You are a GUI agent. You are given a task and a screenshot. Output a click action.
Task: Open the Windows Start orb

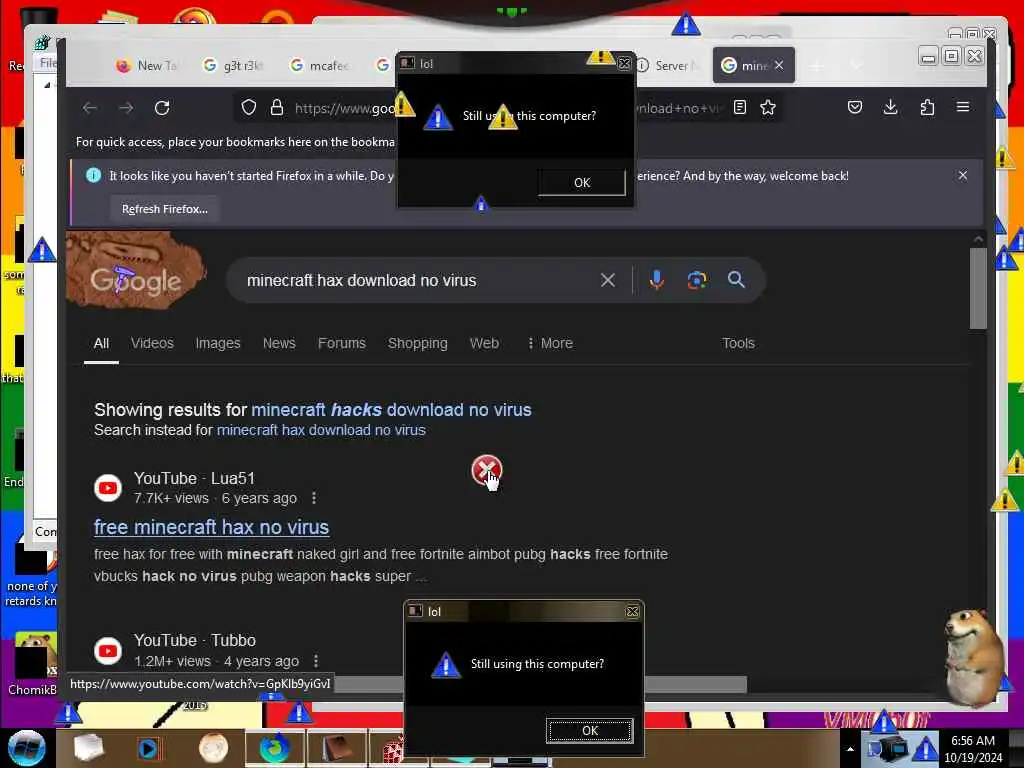tap(27, 748)
